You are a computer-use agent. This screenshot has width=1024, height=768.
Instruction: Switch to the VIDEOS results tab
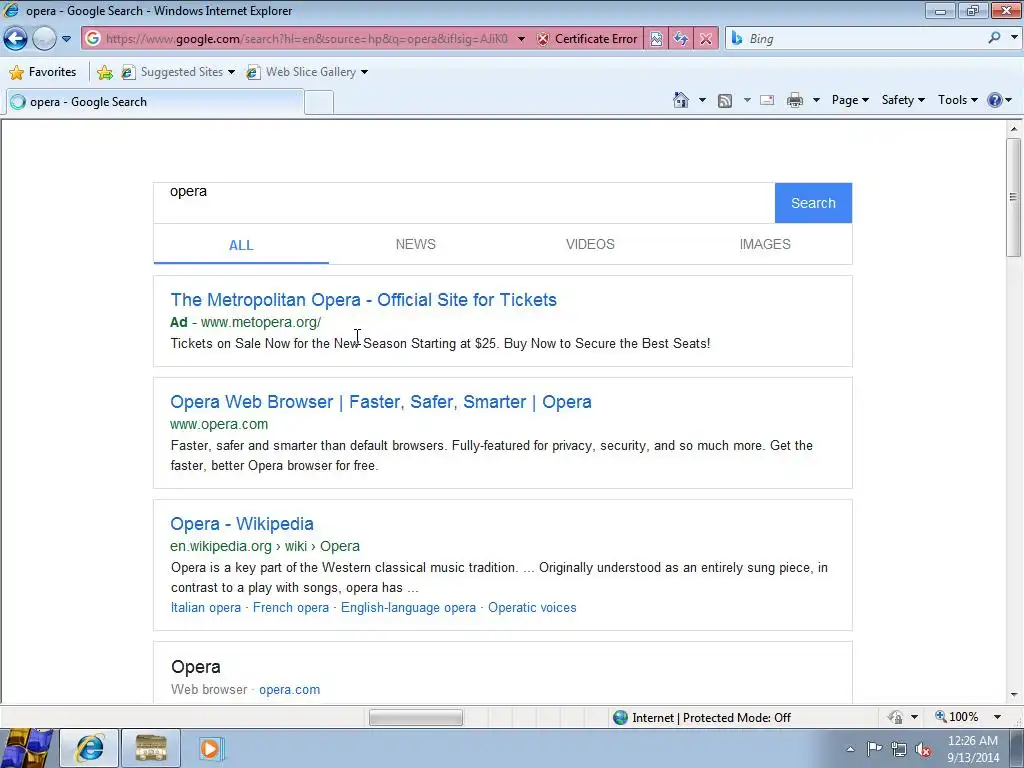click(x=590, y=244)
